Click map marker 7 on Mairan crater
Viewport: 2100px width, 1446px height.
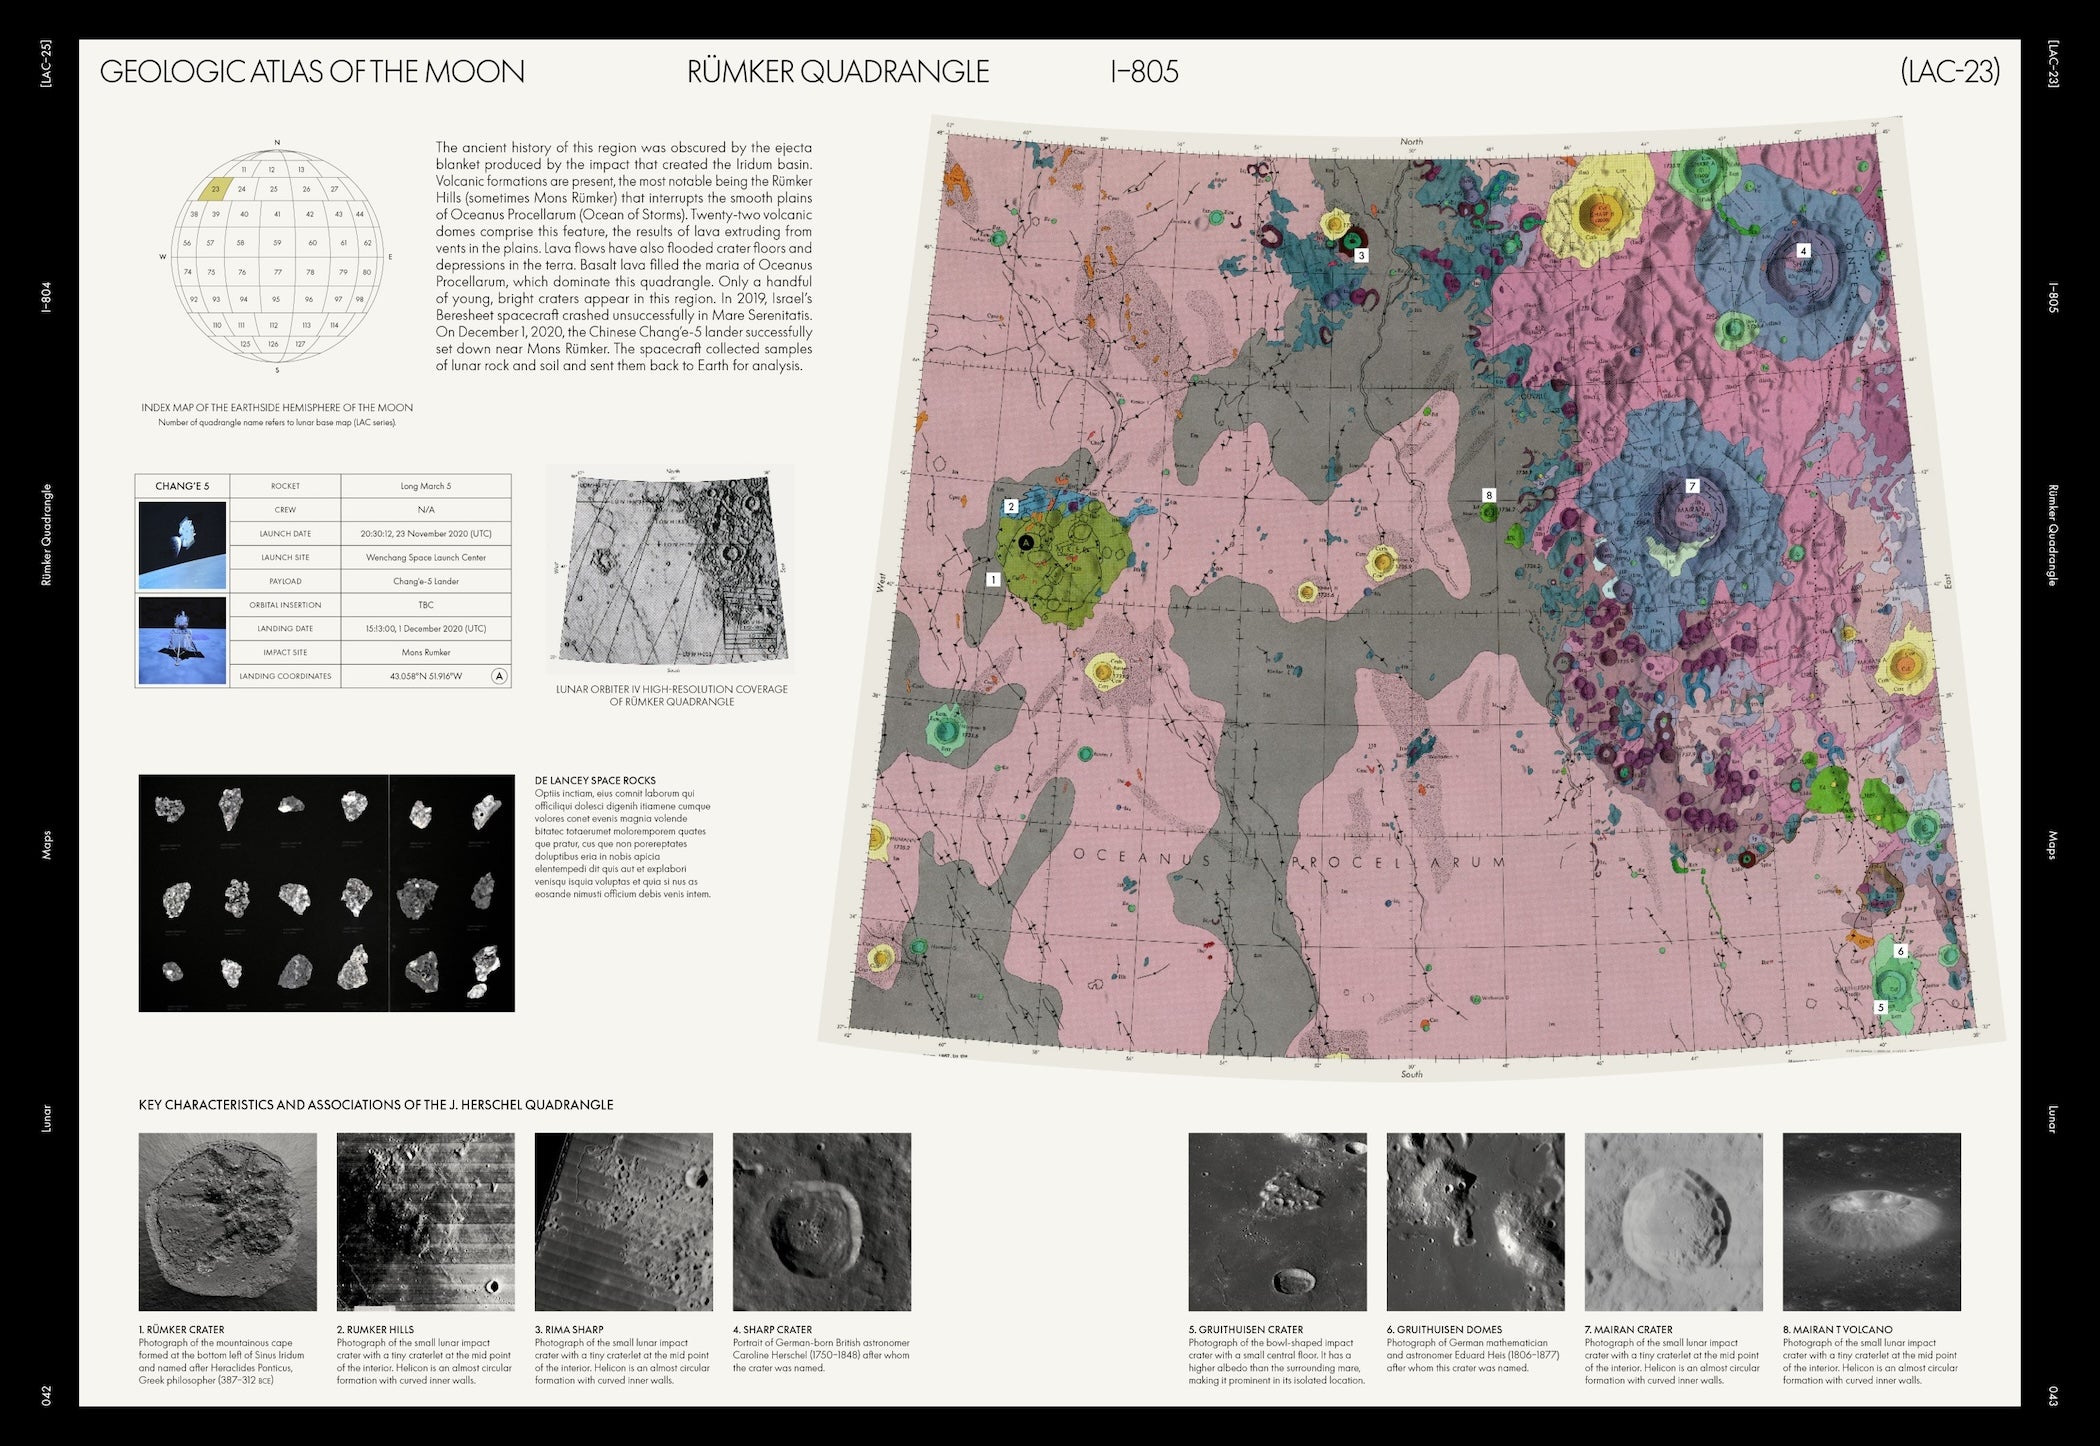(x=1692, y=486)
